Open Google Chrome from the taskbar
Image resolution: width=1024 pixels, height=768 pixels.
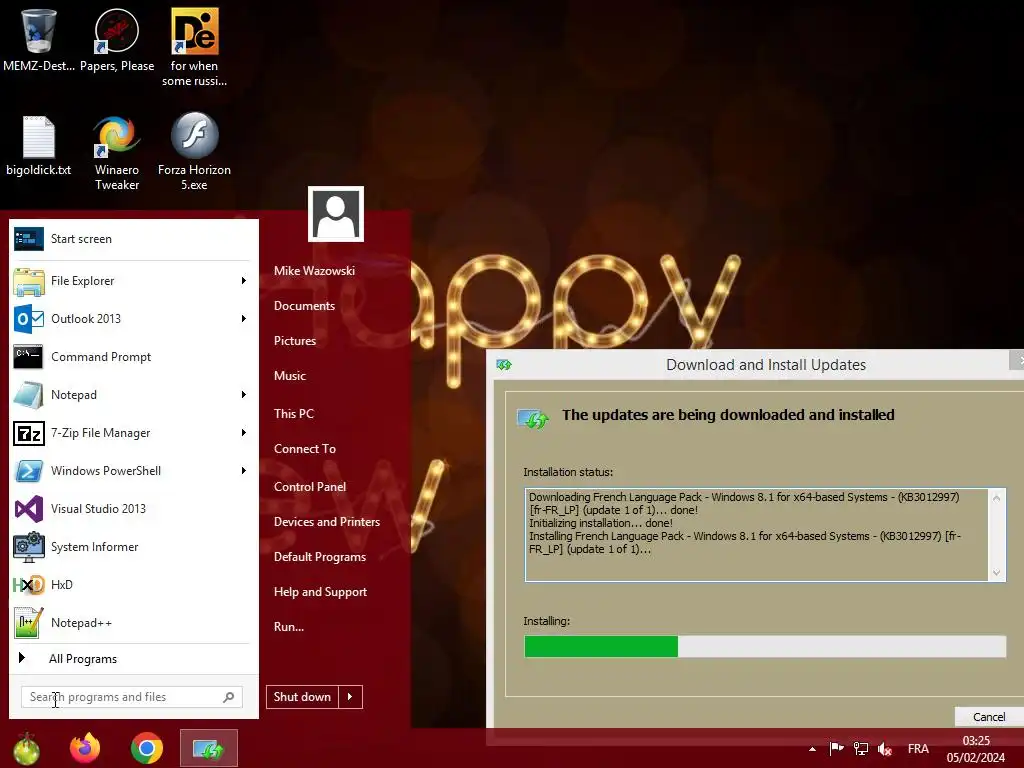147,748
